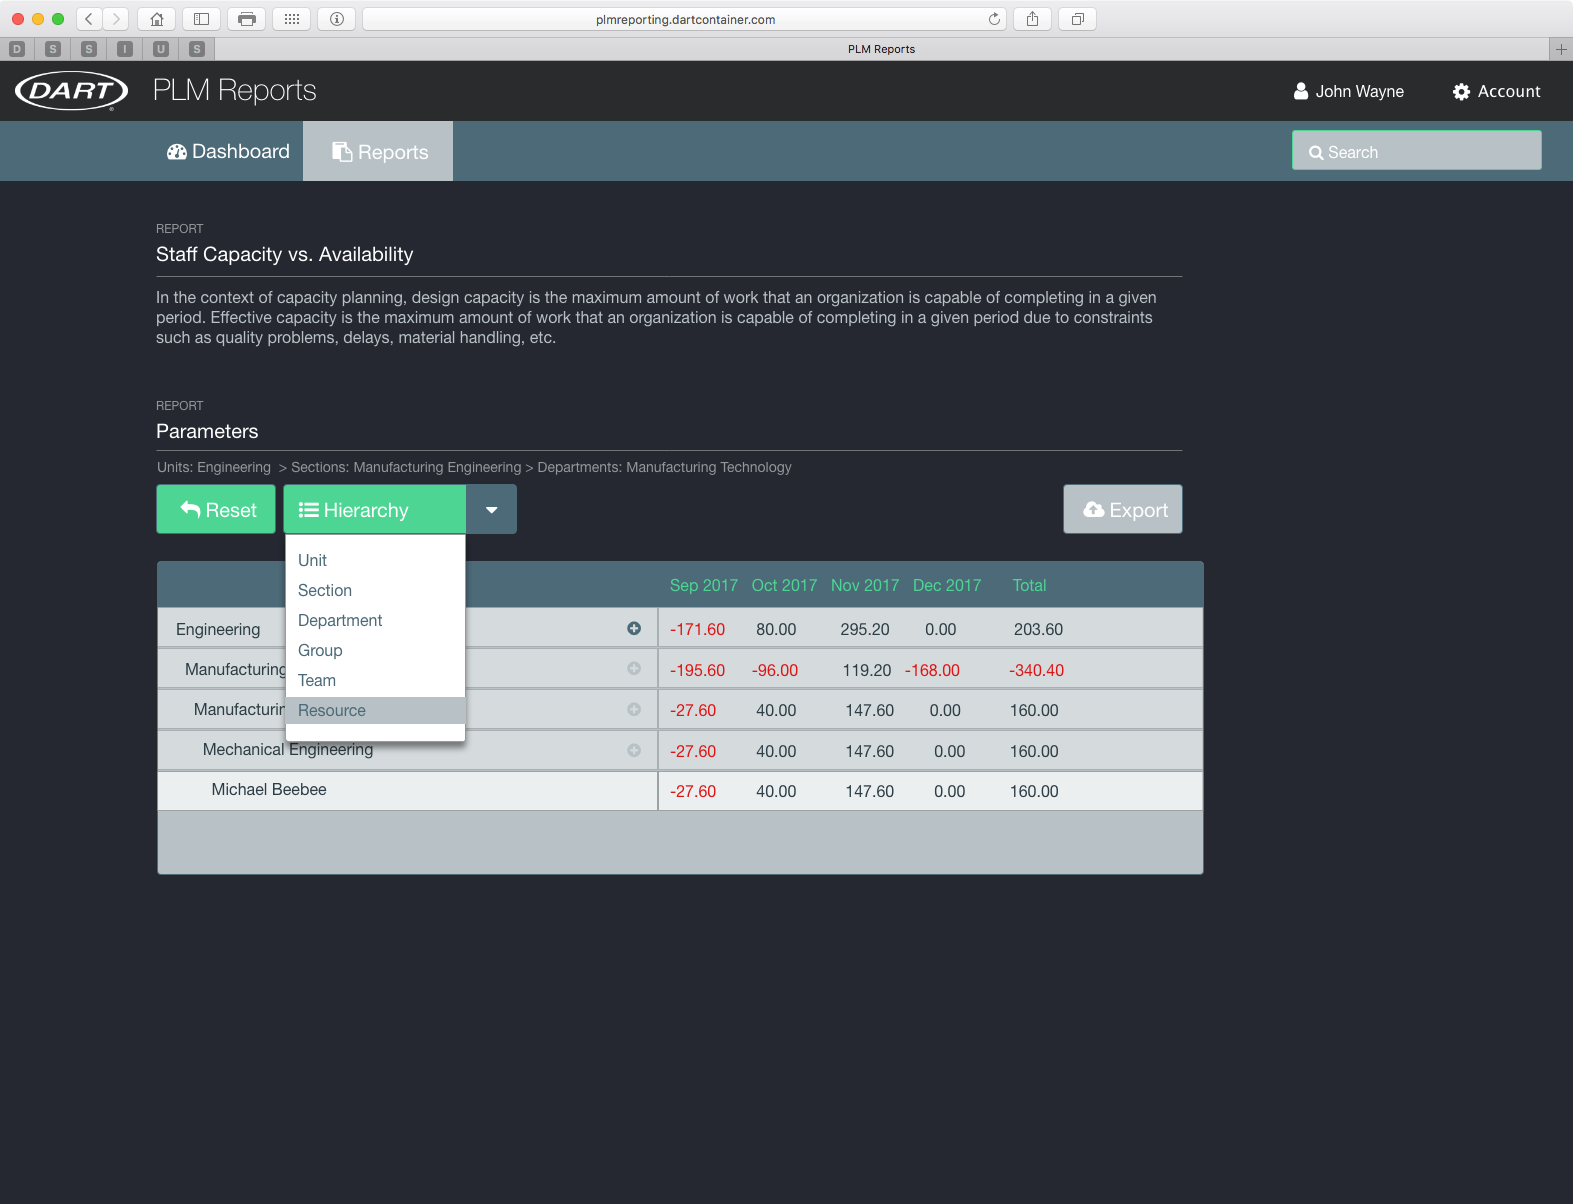Open the Top Sites grid icon

click(291, 19)
